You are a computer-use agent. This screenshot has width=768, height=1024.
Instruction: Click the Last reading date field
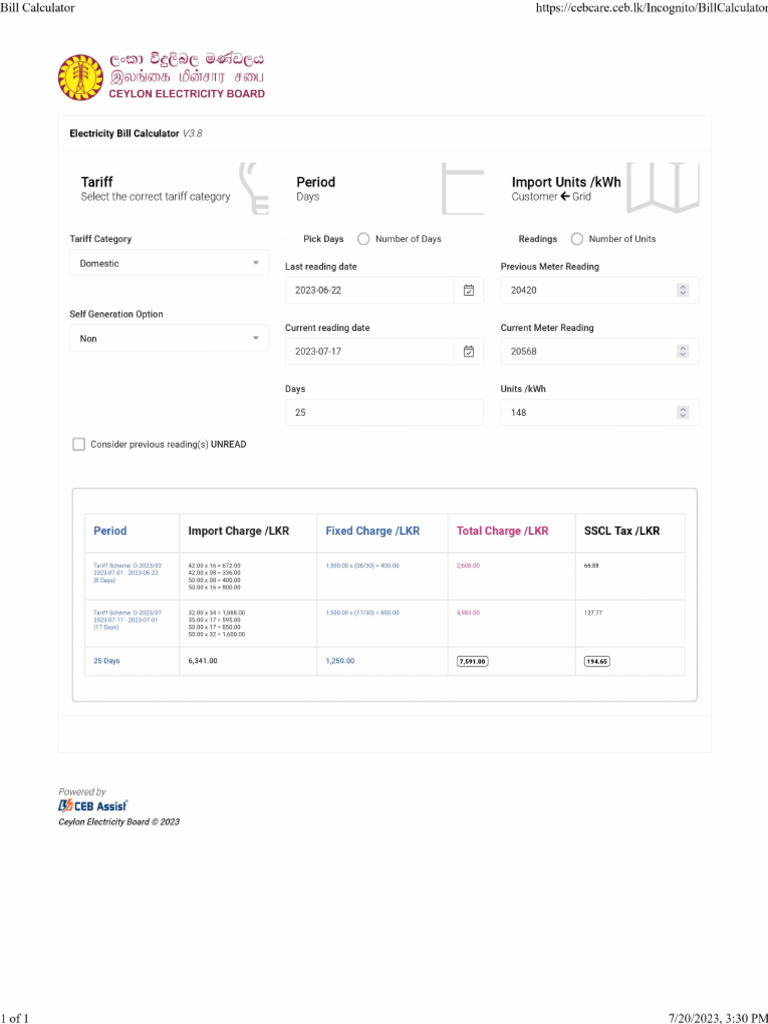(369, 290)
